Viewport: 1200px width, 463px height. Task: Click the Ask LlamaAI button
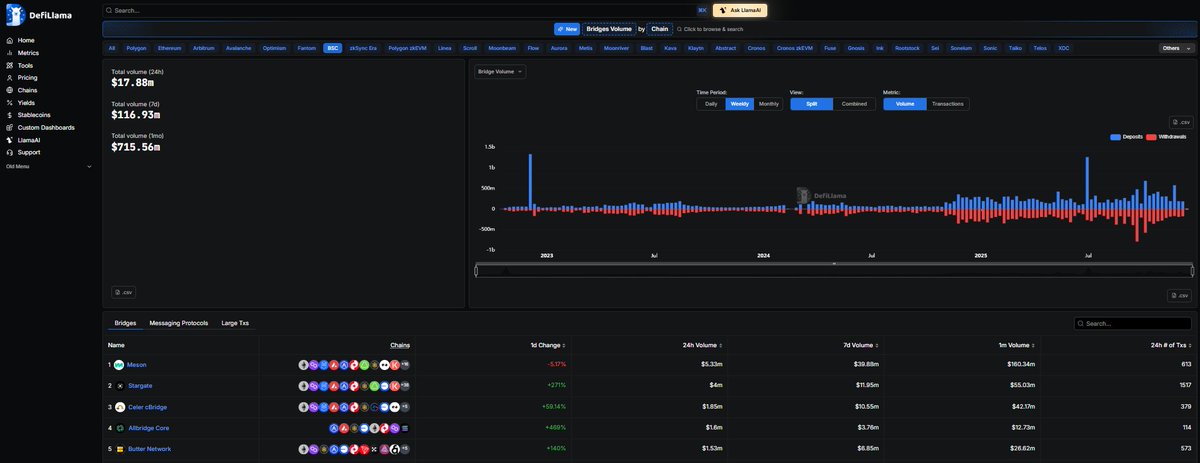point(740,10)
